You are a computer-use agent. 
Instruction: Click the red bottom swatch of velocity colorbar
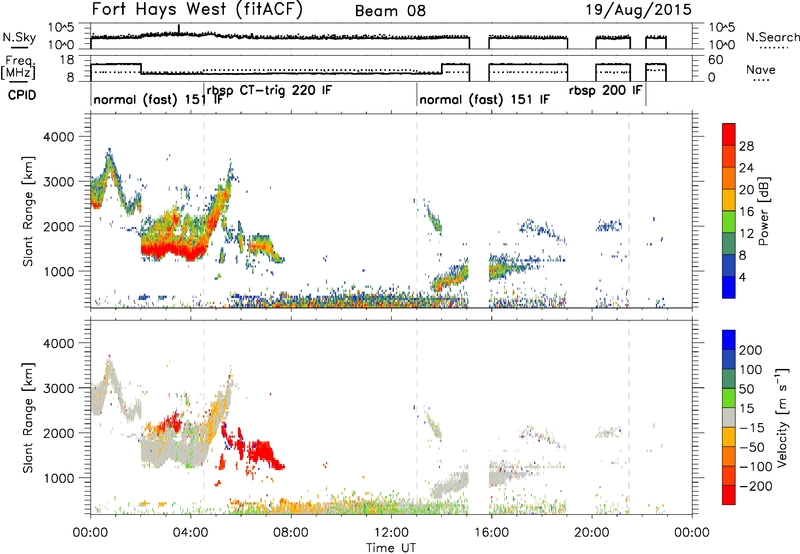[729, 495]
